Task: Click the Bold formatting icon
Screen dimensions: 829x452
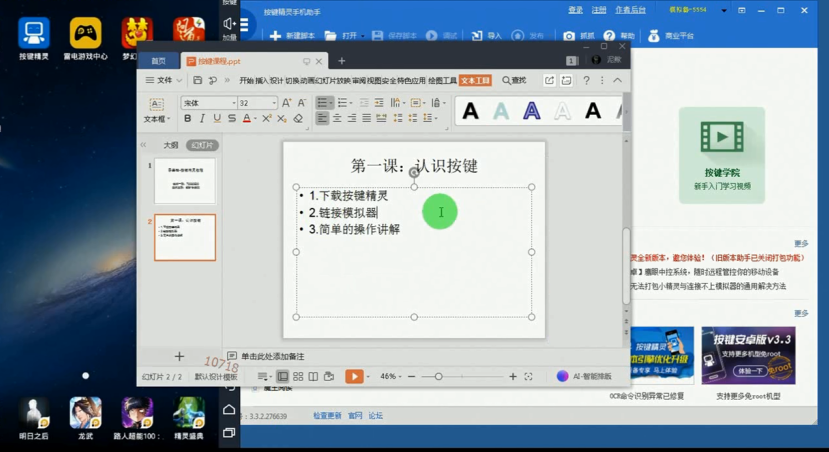Action: pyautogui.click(x=187, y=119)
